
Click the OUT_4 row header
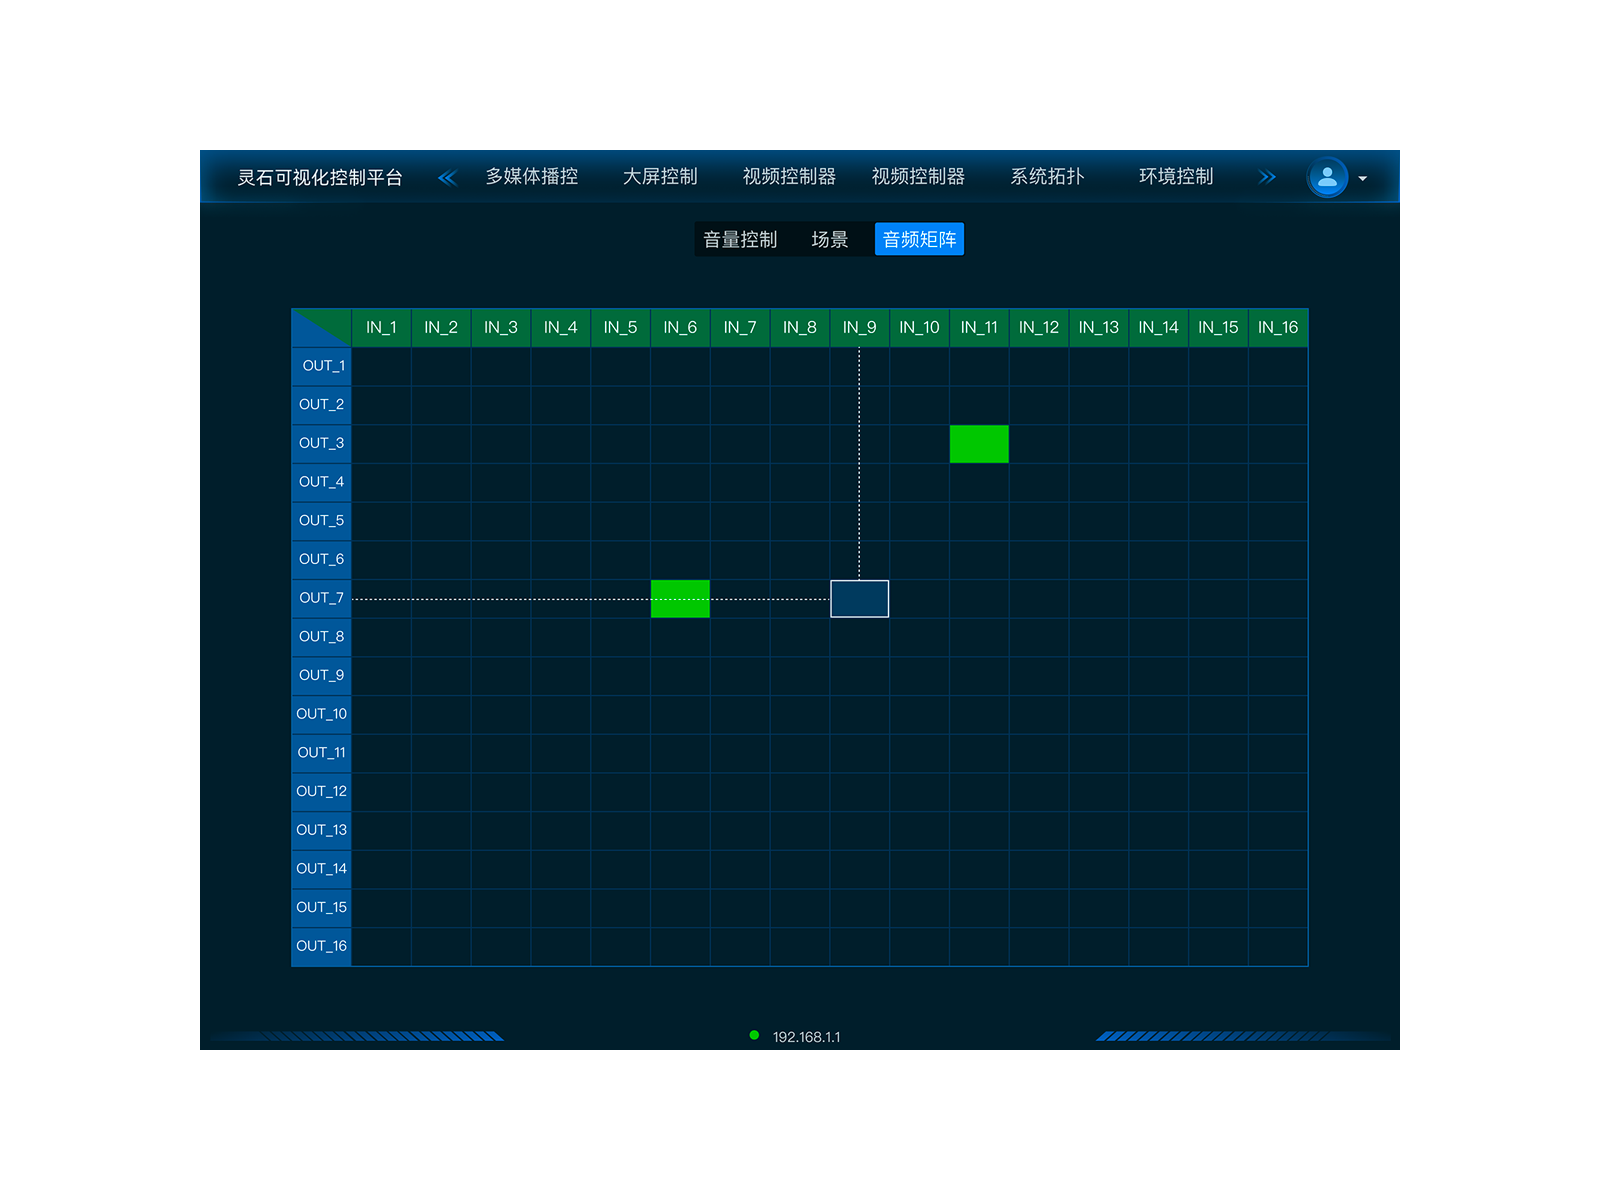click(x=322, y=482)
